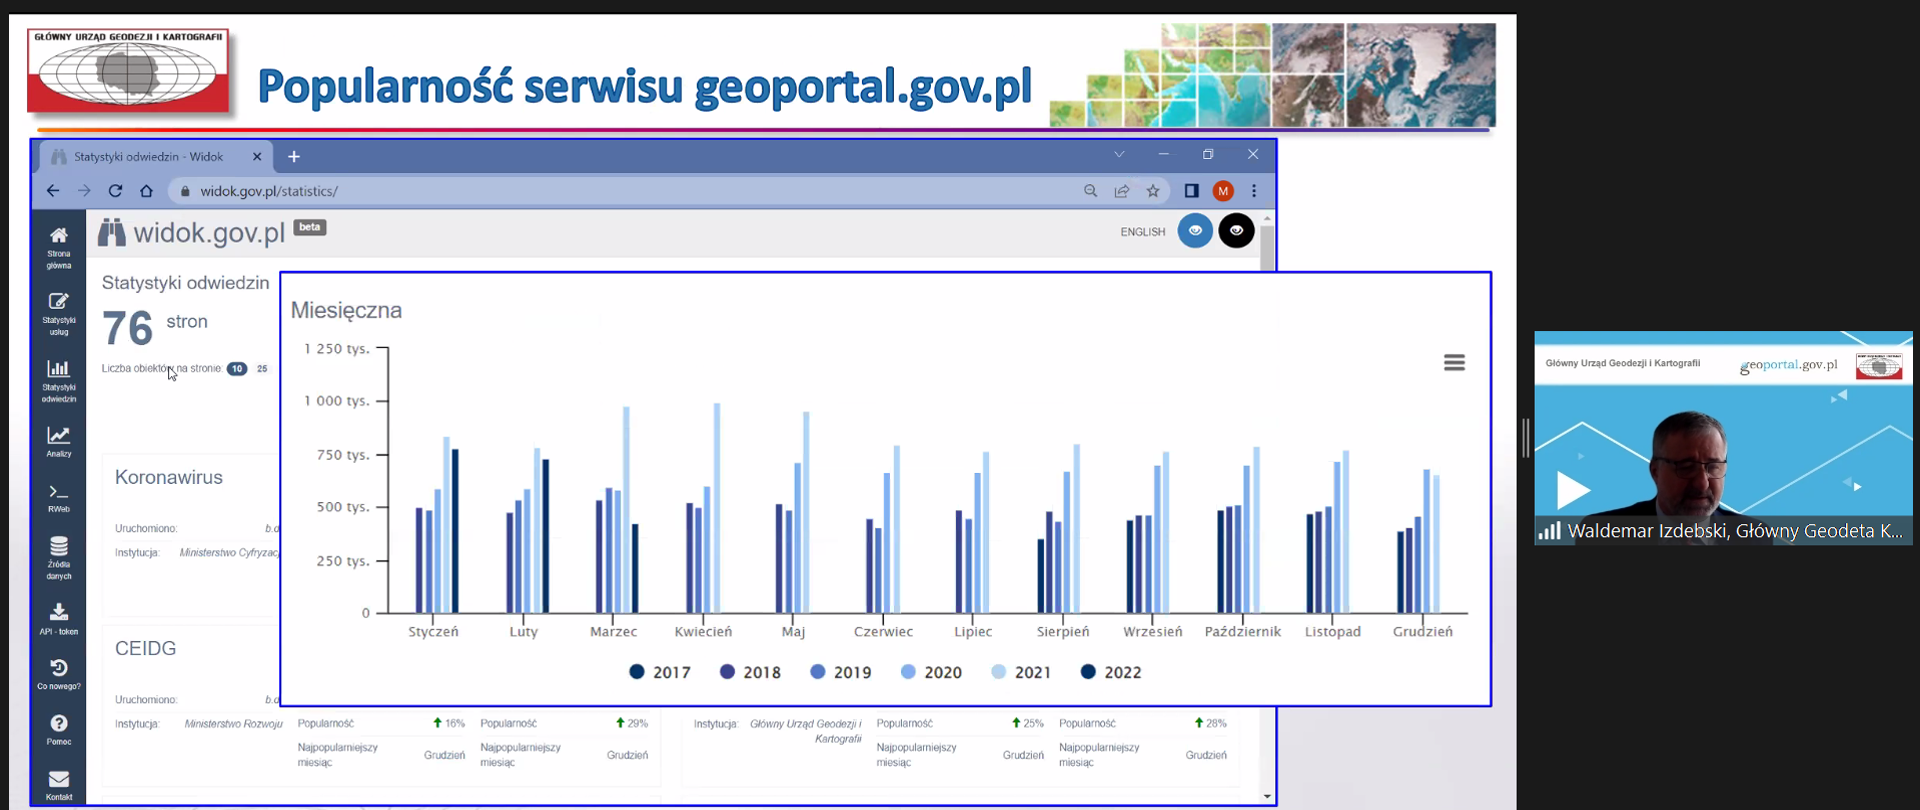Set 25 objects per page

pyautogui.click(x=262, y=369)
